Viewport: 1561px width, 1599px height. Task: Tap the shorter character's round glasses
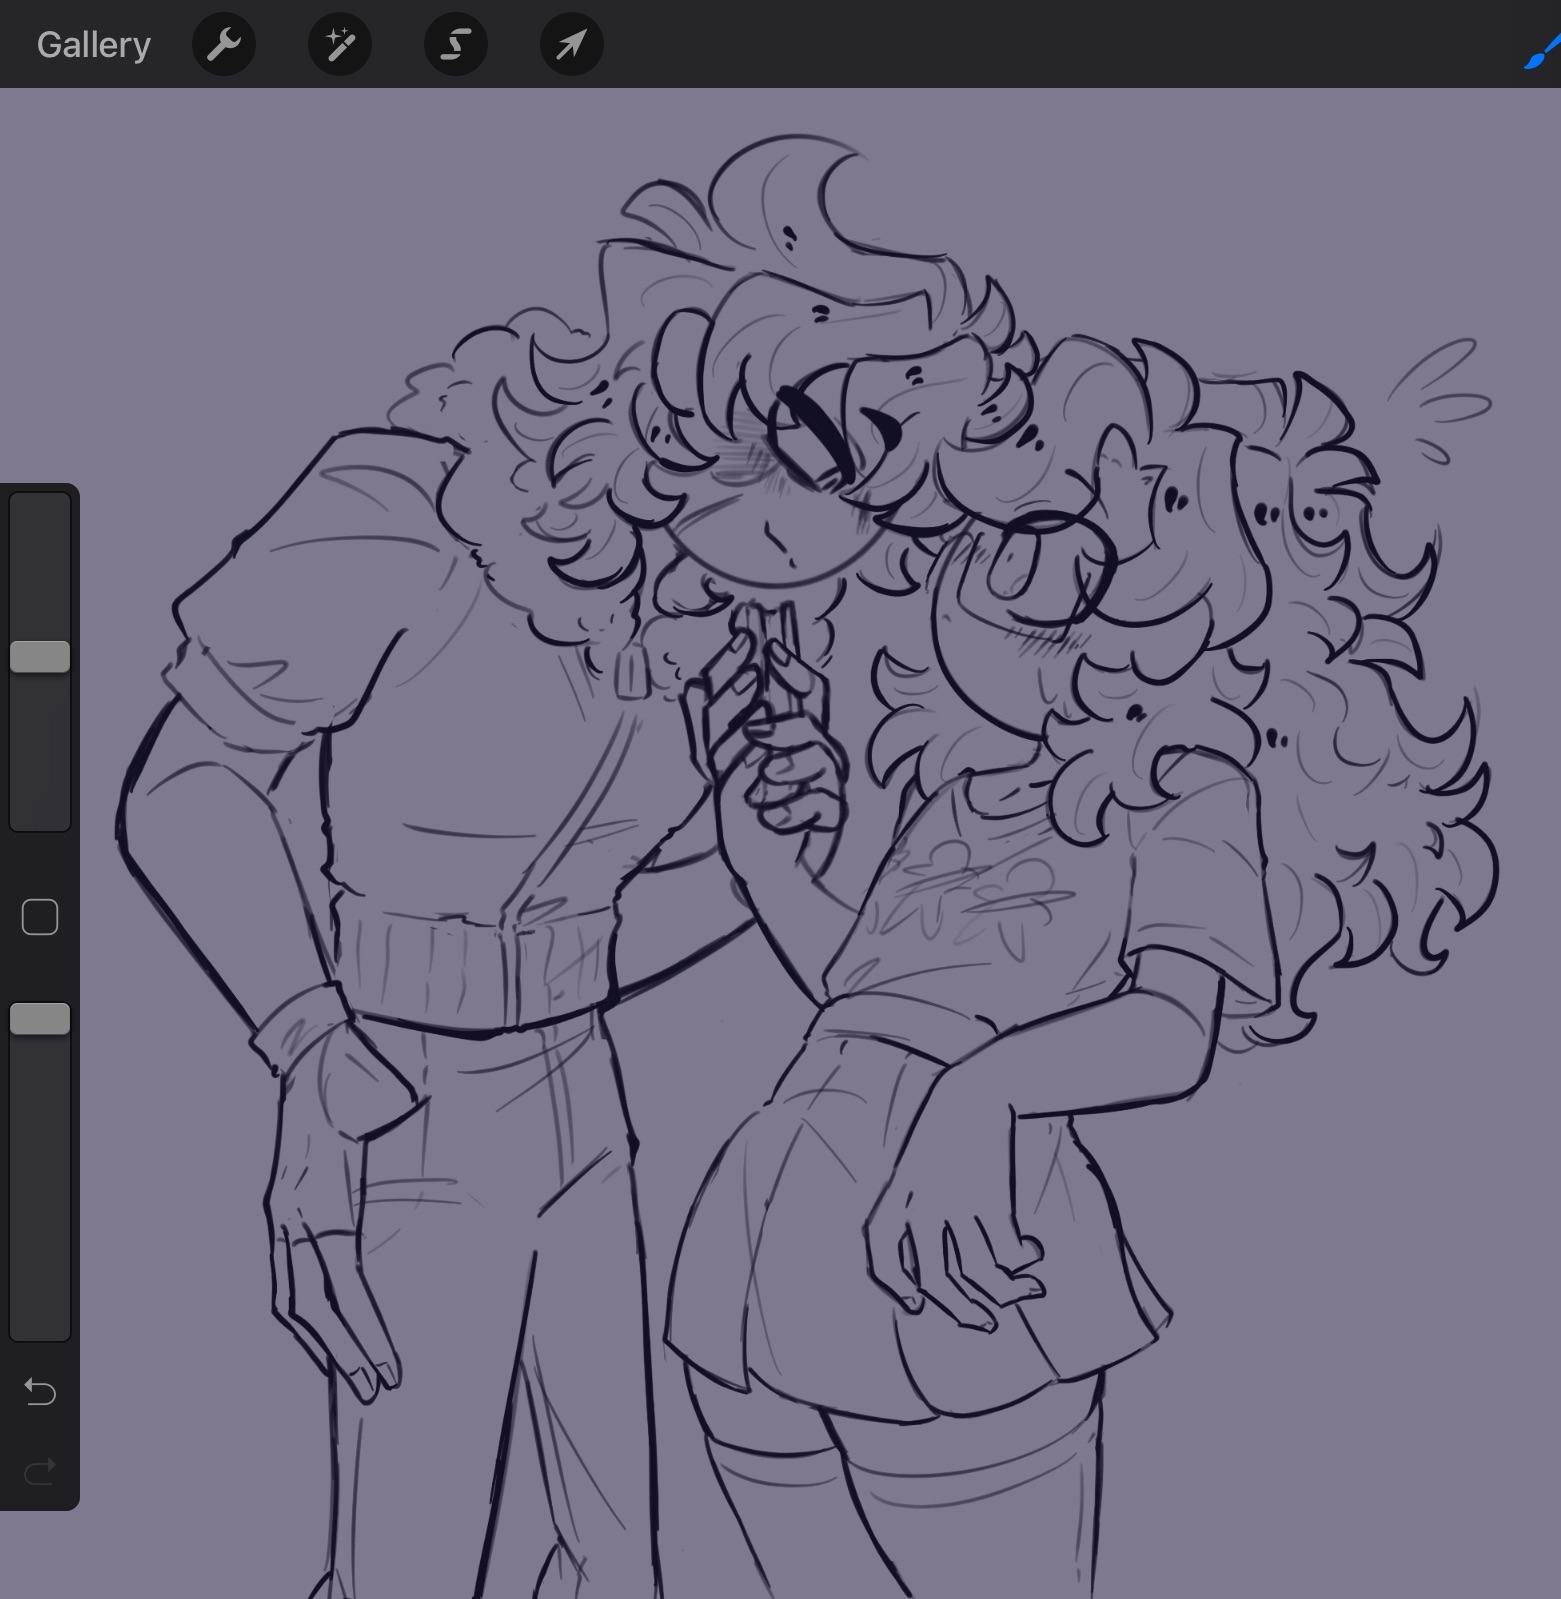point(1060,560)
